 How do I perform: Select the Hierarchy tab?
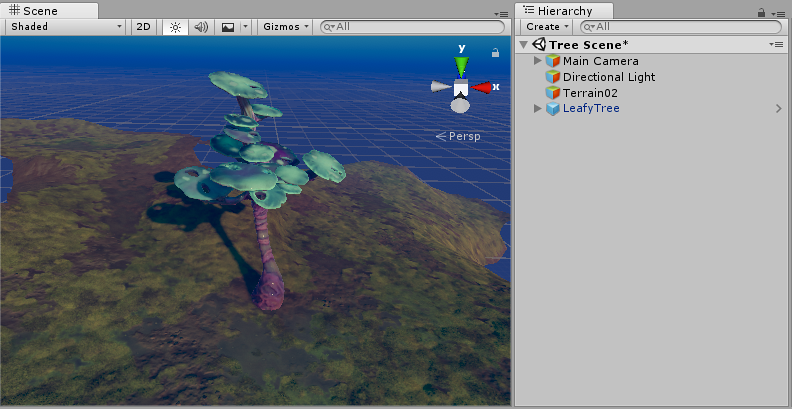click(x=563, y=10)
